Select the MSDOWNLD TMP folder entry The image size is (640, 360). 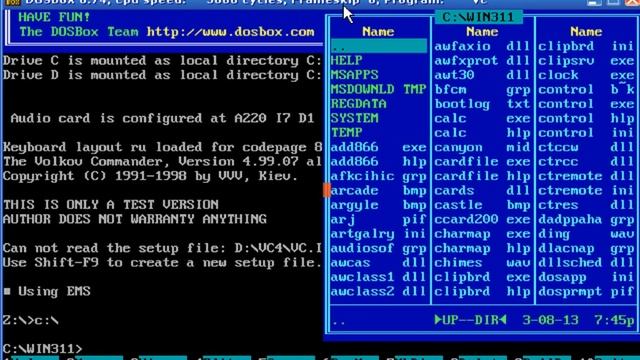click(379, 89)
